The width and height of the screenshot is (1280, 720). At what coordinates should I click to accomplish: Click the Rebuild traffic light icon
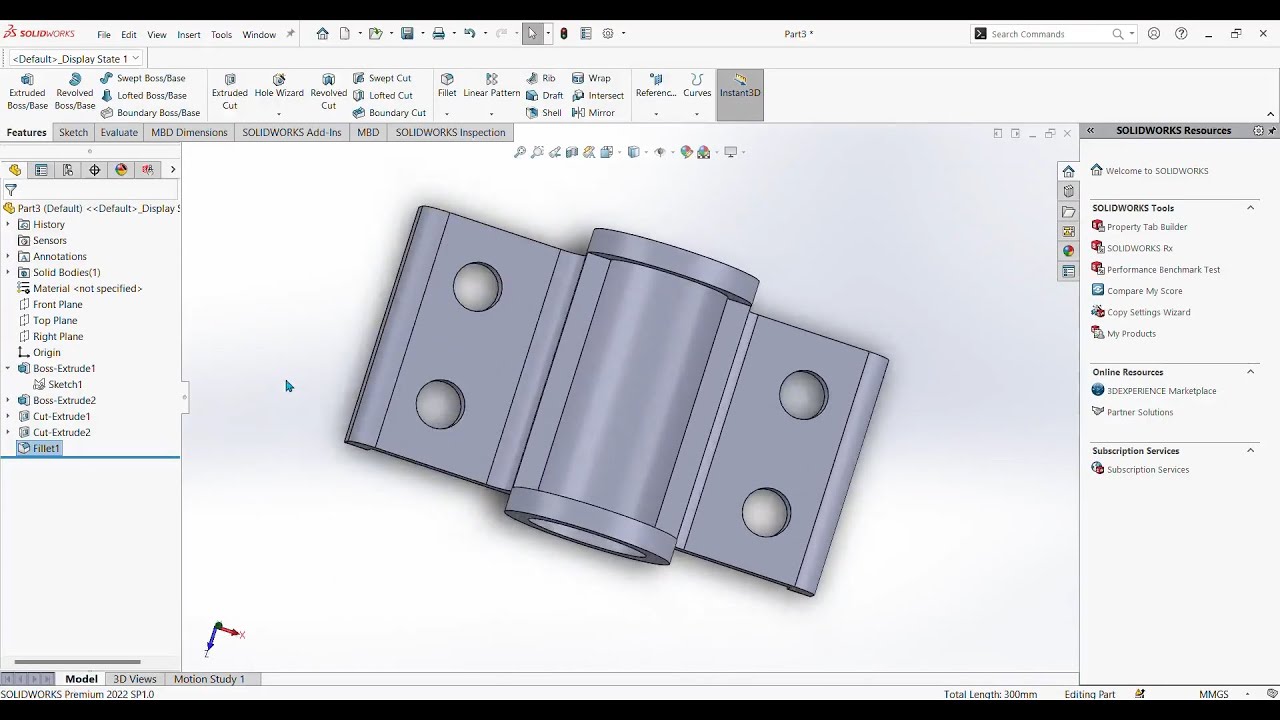(x=564, y=33)
